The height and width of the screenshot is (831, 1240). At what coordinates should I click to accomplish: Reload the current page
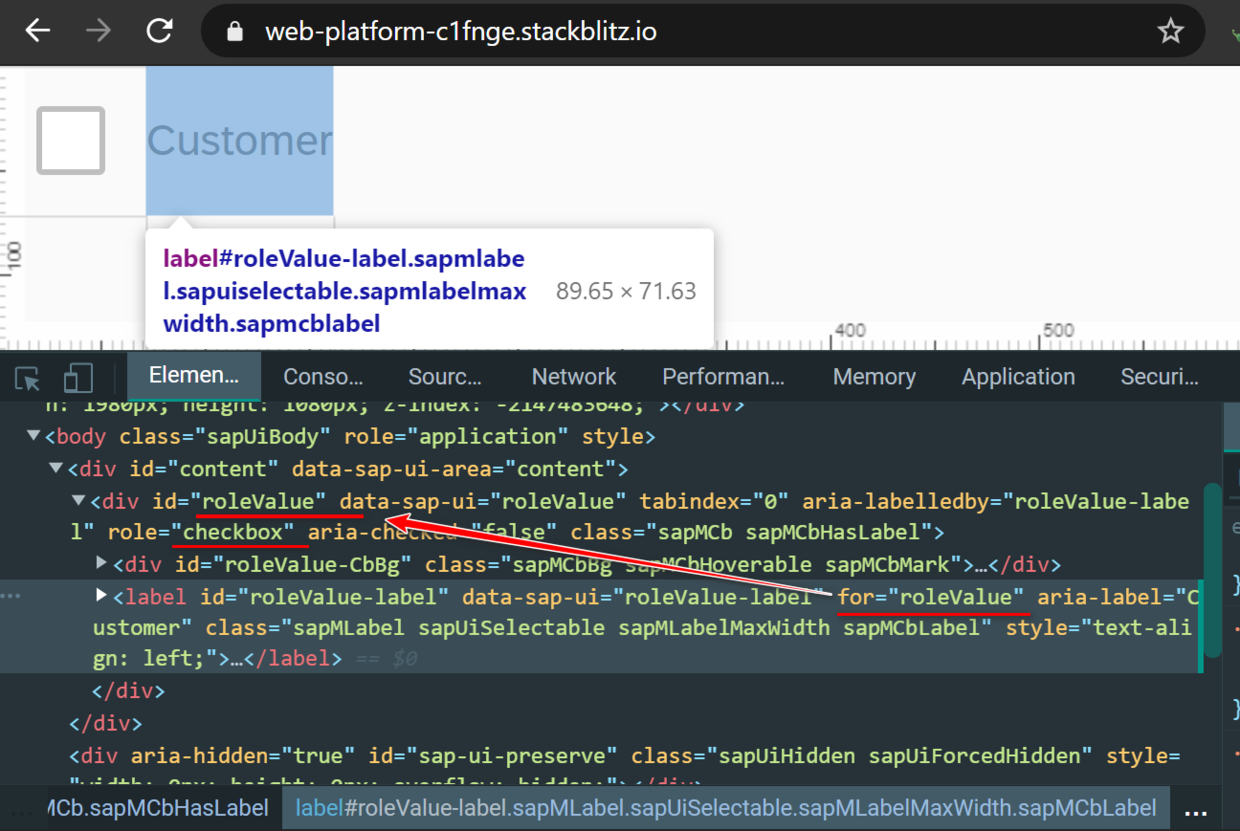[x=159, y=31]
